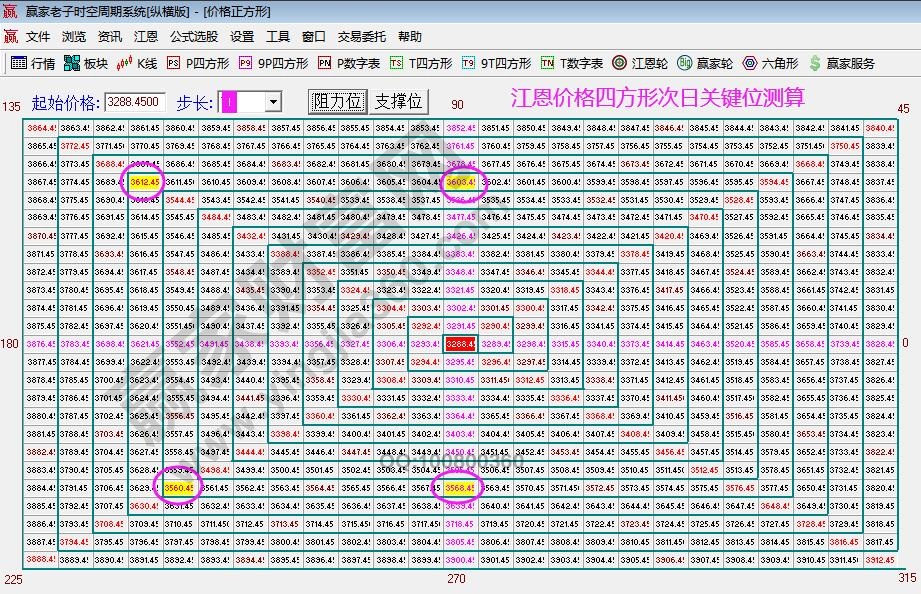The height and width of the screenshot is (594, 921).
Task: Enable the 阻力位 resistance mode
Action: pyautogui.click(x=339, y=101)
